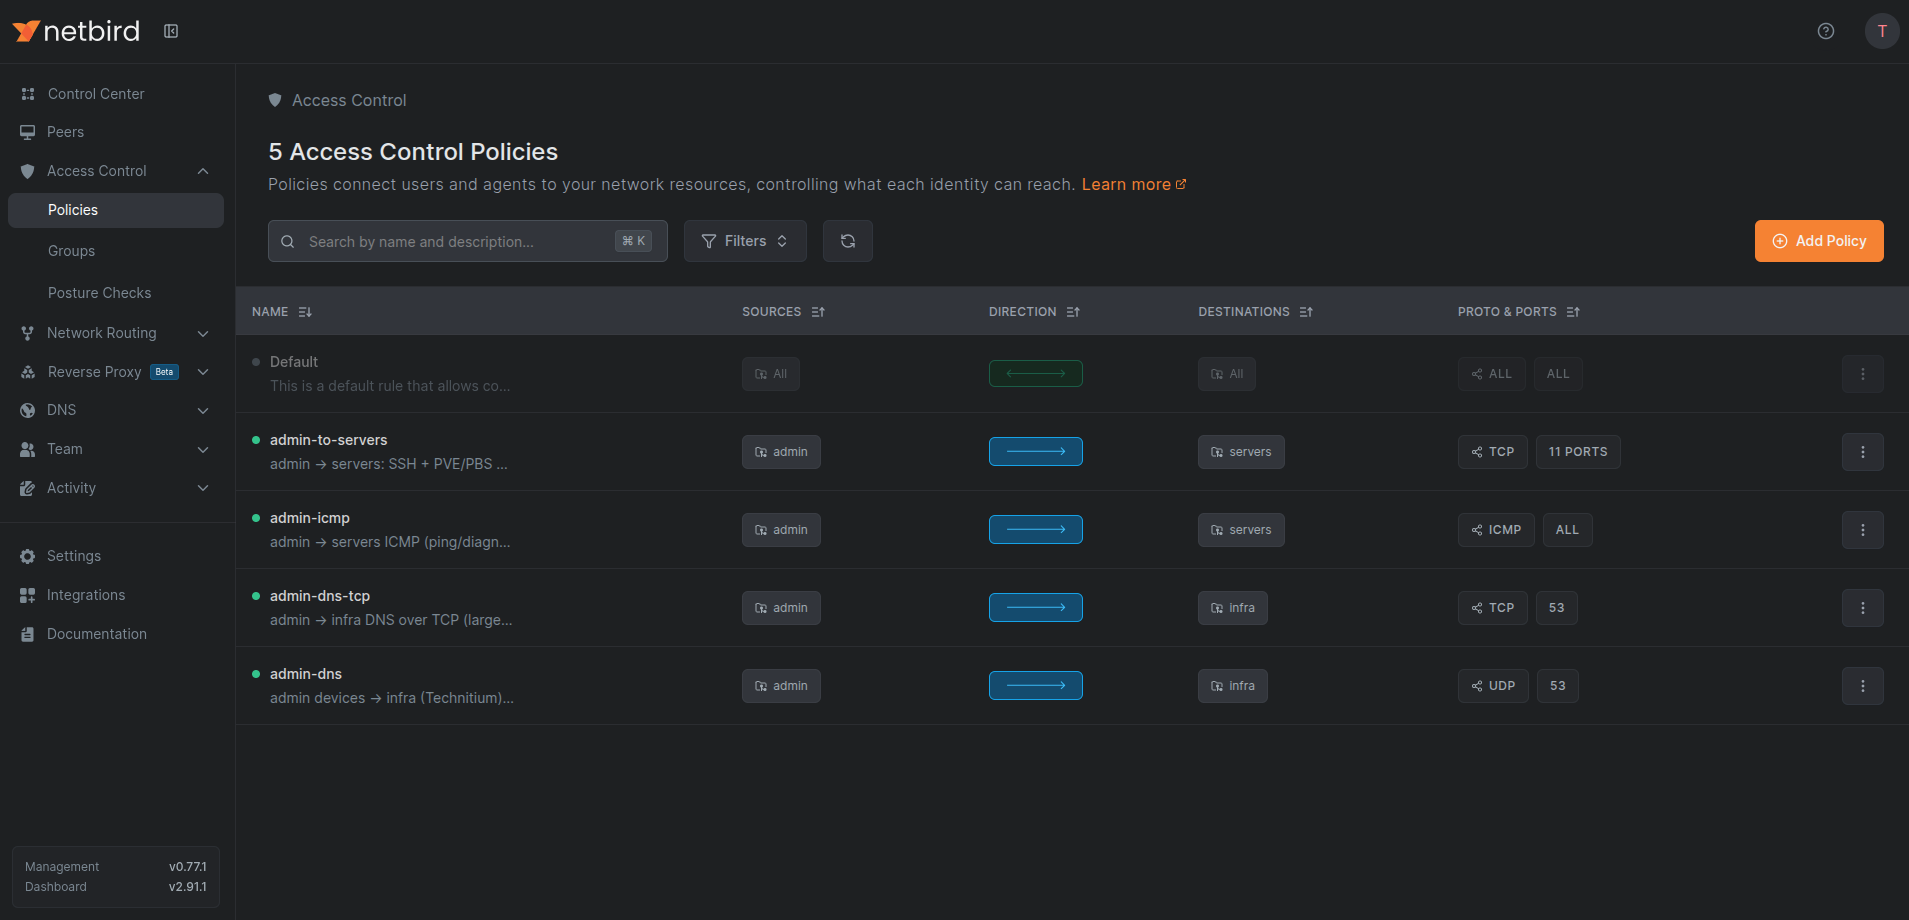The height and width of the screenshot is (920, 1909).
Task: Click the refresh policies icon button
Action: [848, 241]
